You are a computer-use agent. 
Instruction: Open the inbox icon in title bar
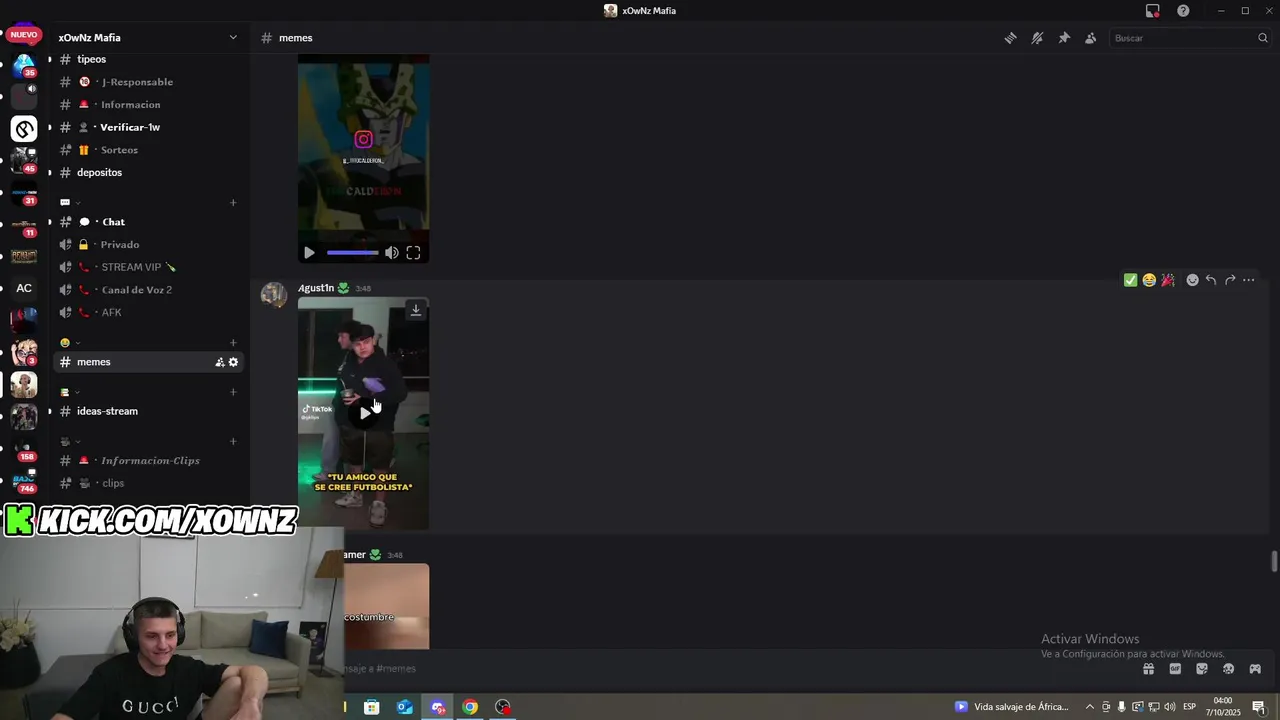1152,11
